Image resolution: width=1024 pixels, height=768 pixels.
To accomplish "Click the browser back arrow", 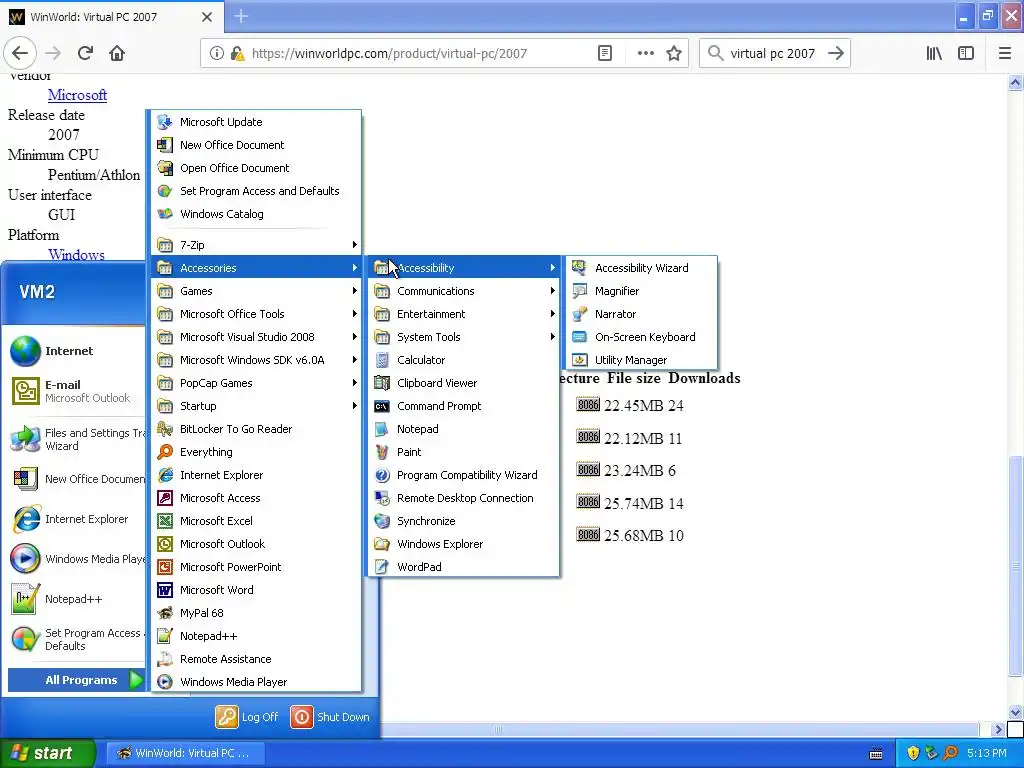I will (20, 54).
